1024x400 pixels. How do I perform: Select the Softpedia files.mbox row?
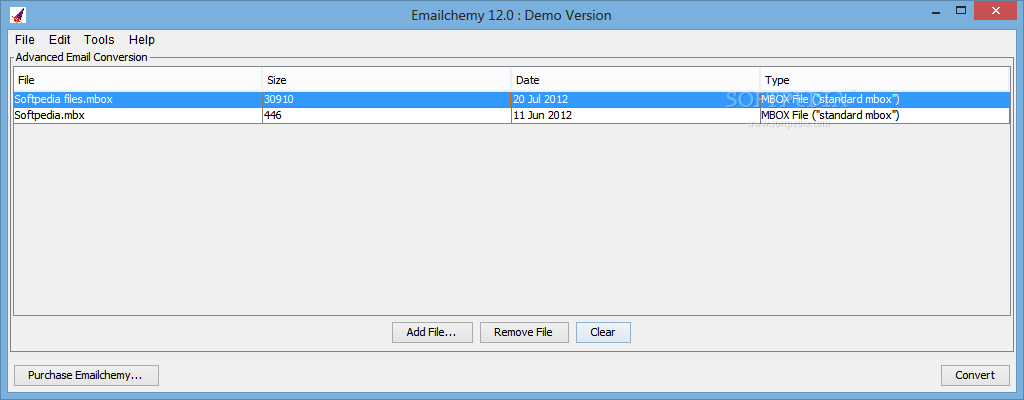pyautogui.click(x=512, y=99)
